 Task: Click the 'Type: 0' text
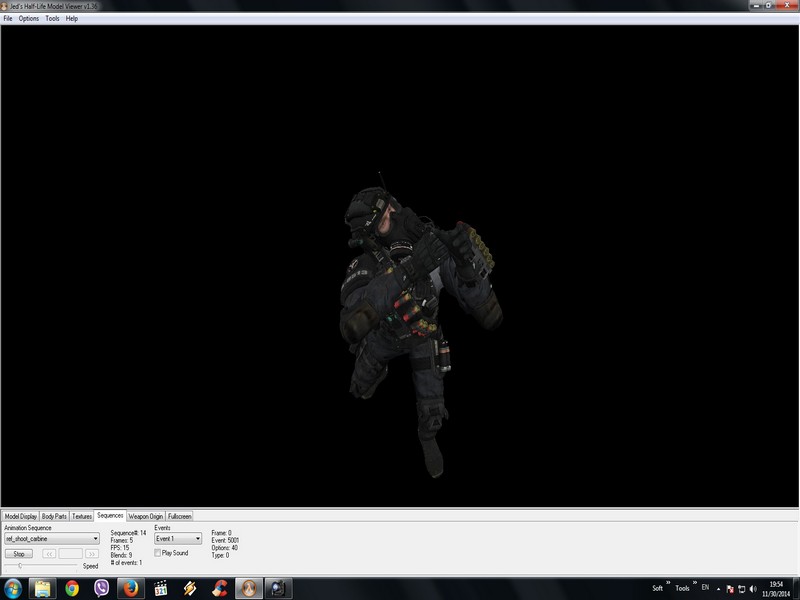pyautogui.click(x=220, y=555)
